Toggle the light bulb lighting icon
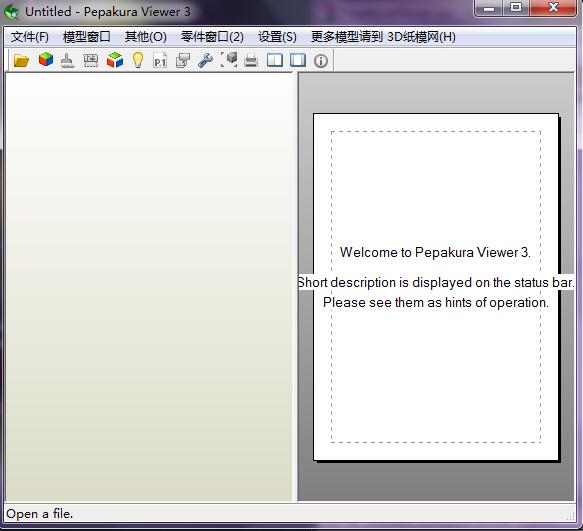Viewport: 583px width, 531px height. pos(138,60)
